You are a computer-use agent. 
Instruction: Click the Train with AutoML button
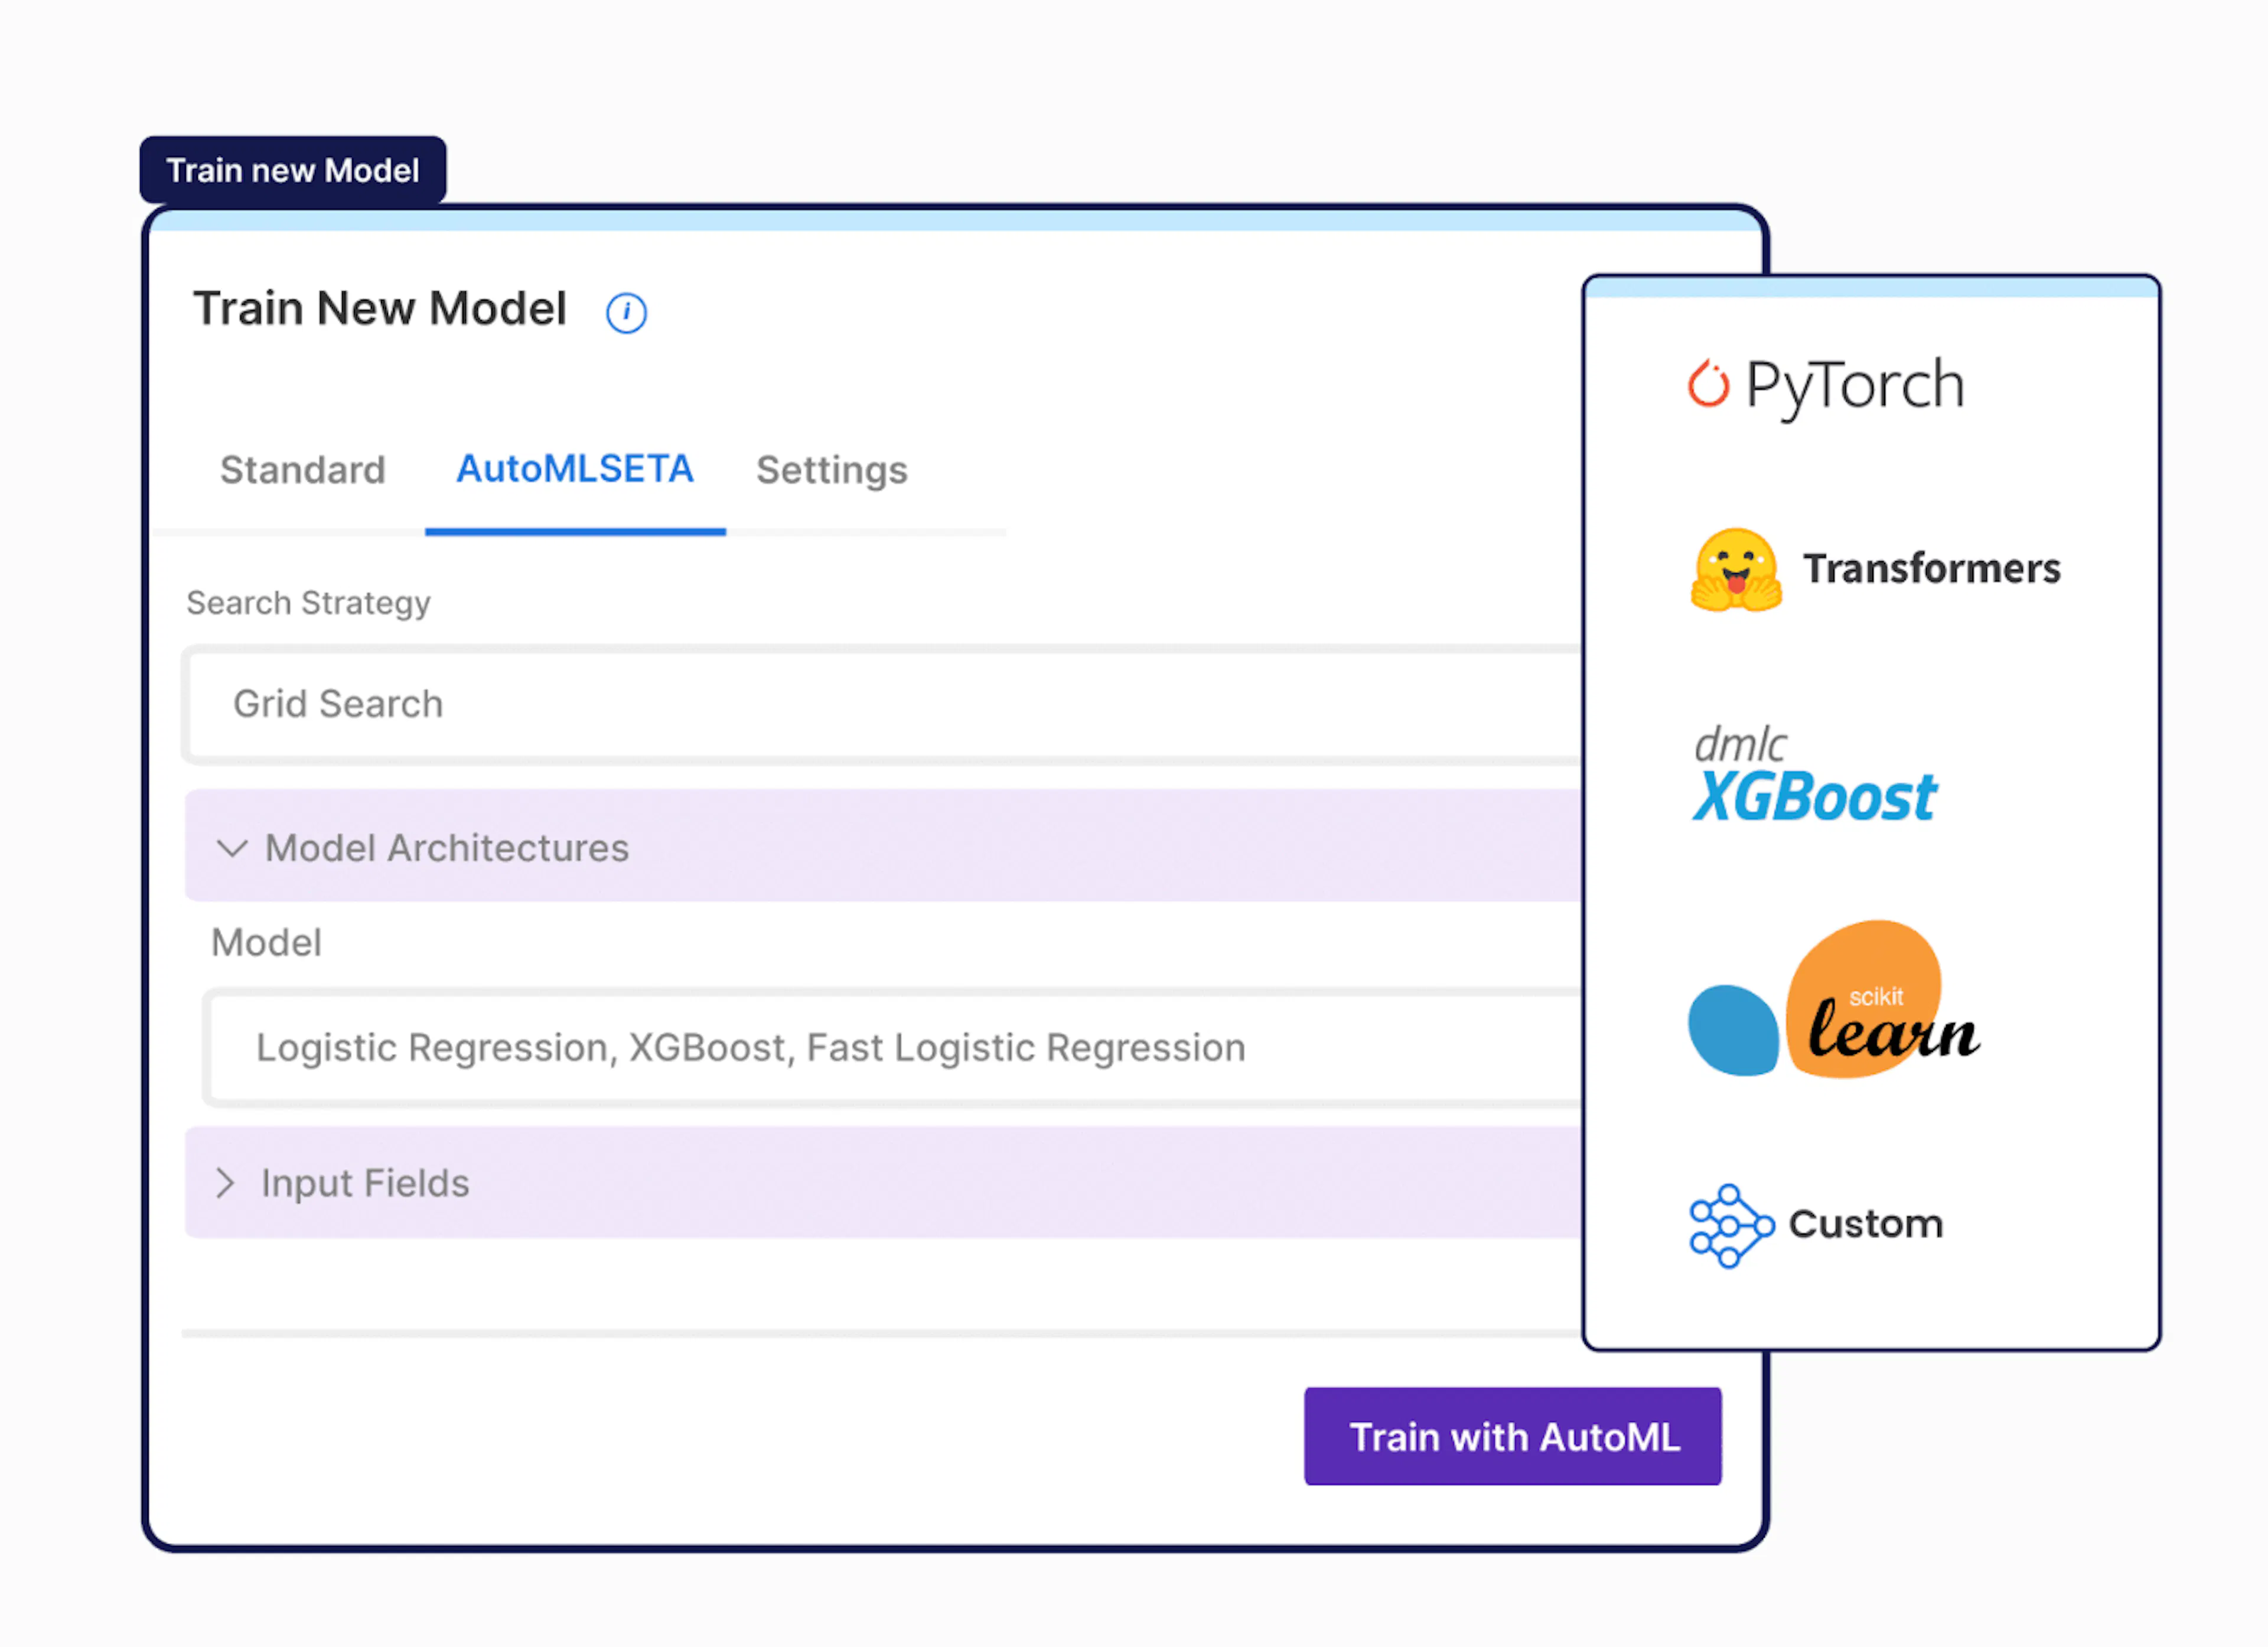point(1513,1436)
